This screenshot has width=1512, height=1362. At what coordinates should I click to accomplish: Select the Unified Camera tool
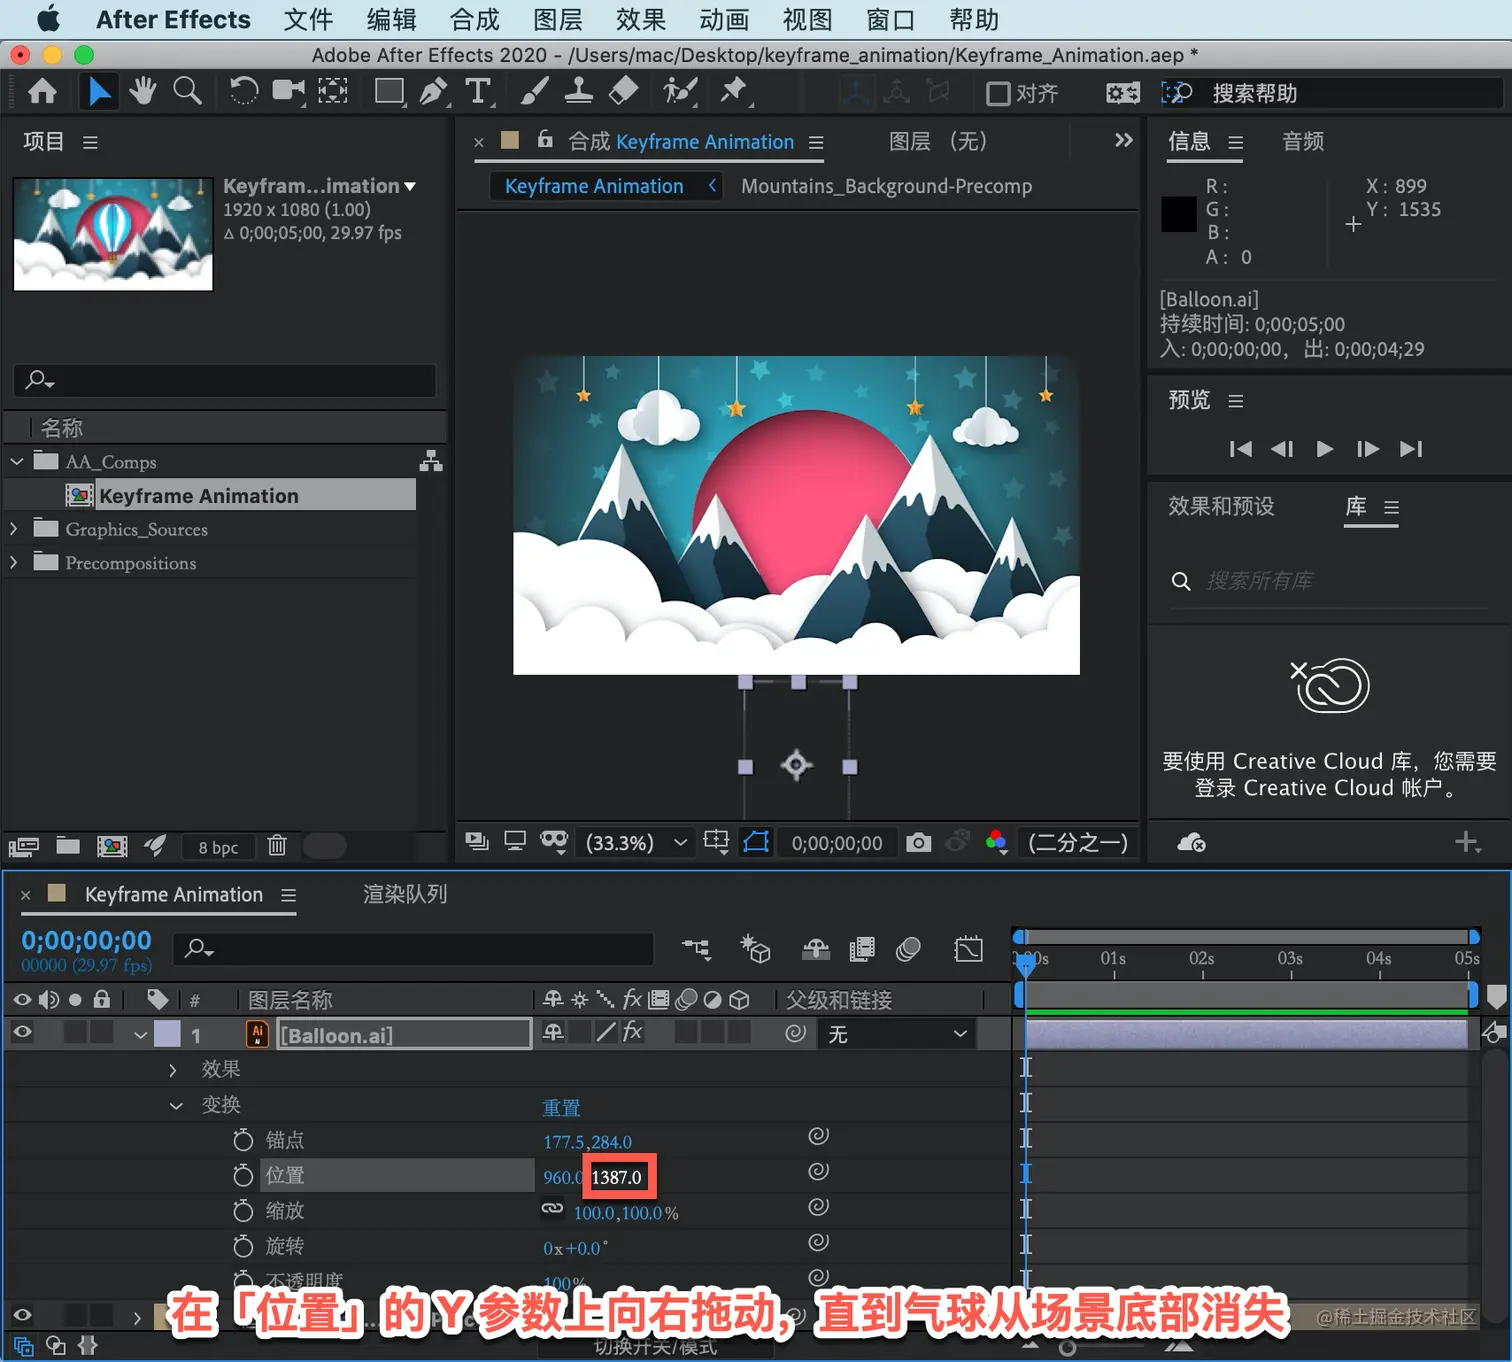point(288,92)
